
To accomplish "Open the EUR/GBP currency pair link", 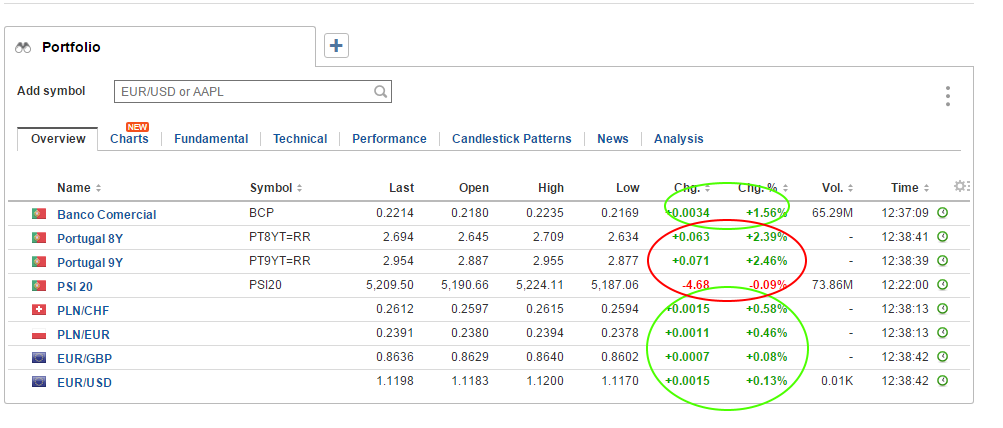I will pyautogui.click(x=85, y=357).
